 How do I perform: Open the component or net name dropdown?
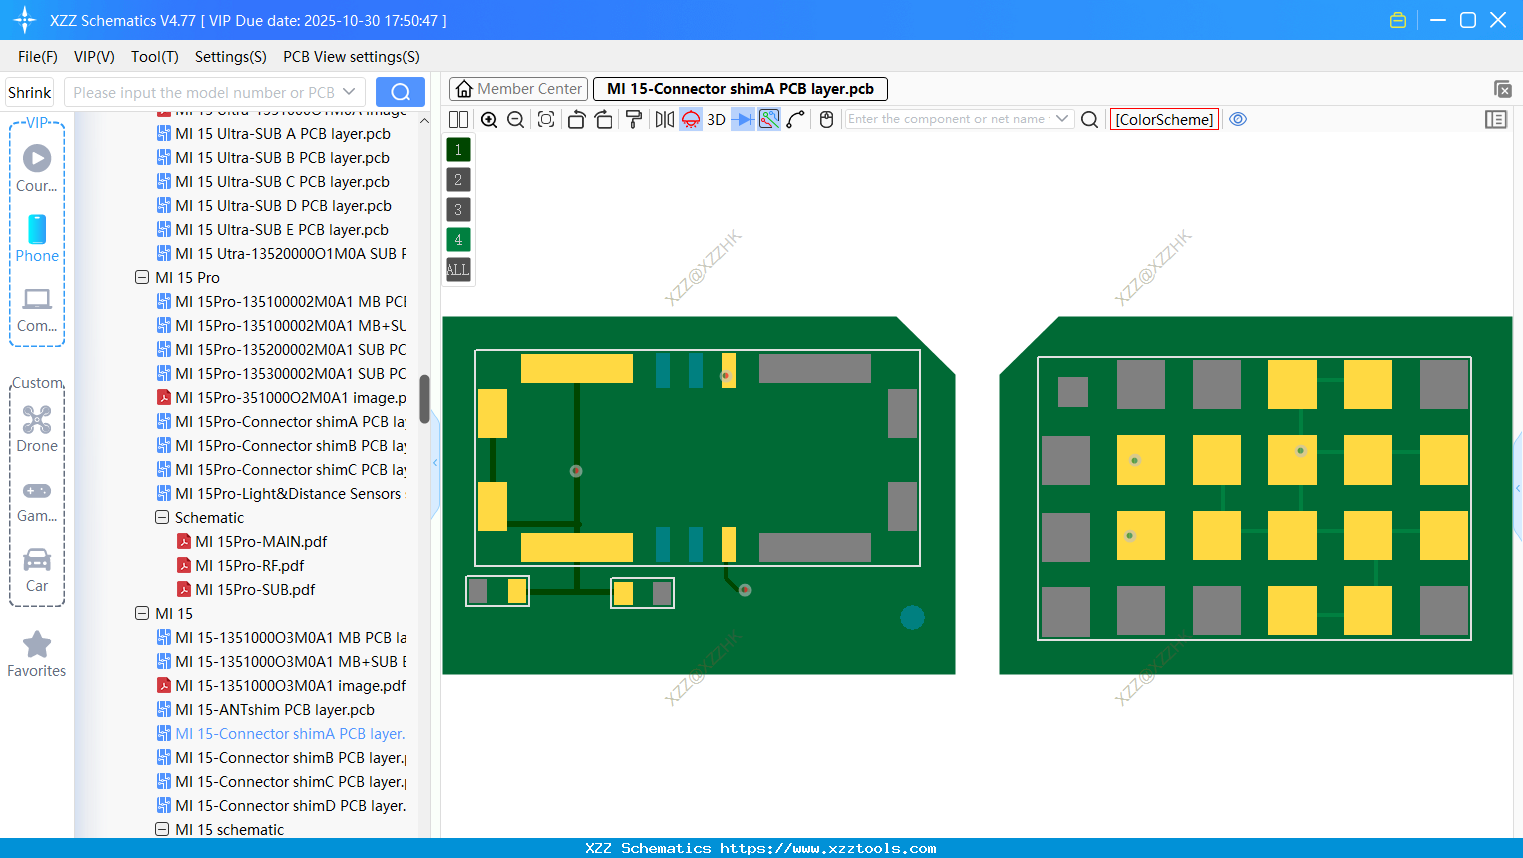(x=1062, y=119)
